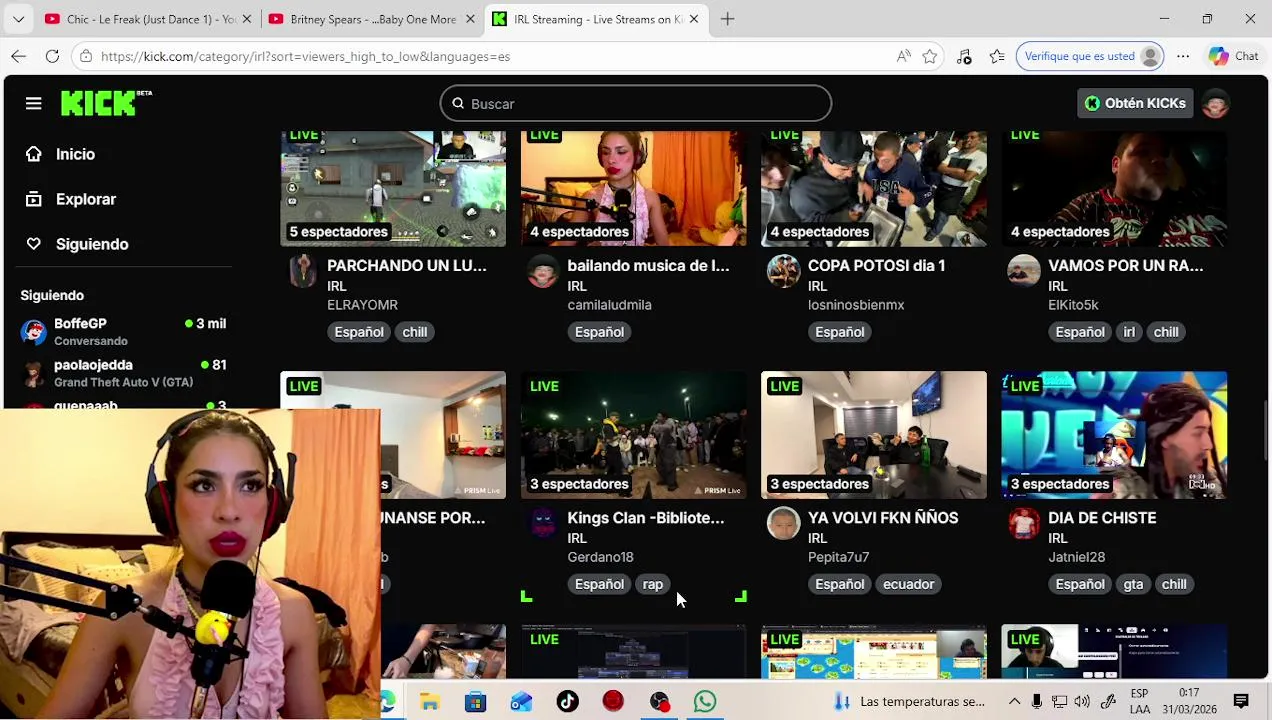The width and height of the screenshot is (1272, 720).
Task: Open Copilot Chat button
Action: pos(1234,56)
